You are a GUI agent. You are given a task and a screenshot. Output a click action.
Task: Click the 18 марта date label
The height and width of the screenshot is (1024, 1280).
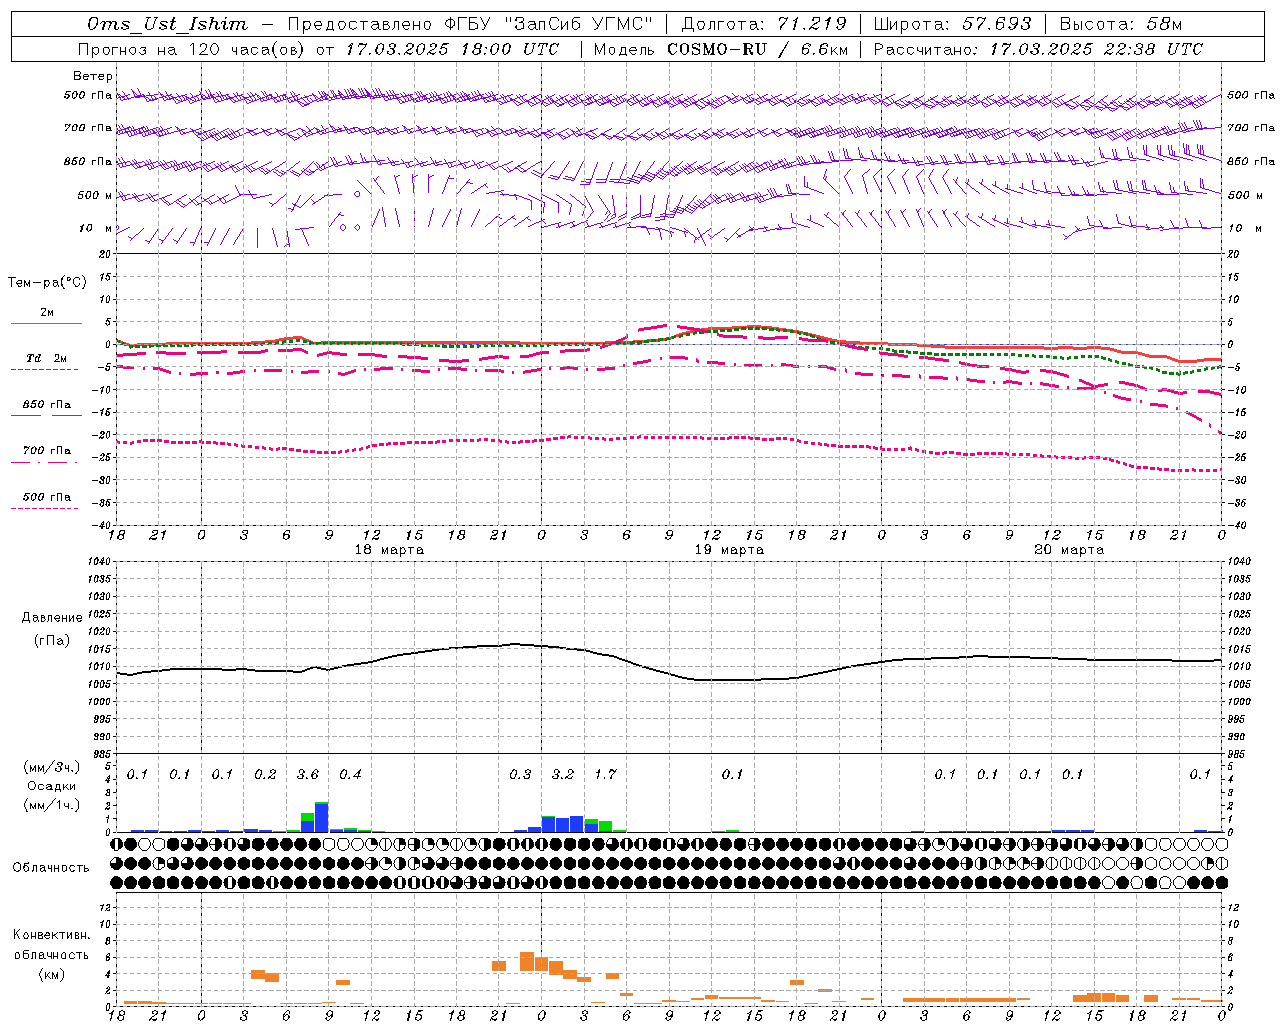(390, 550)
